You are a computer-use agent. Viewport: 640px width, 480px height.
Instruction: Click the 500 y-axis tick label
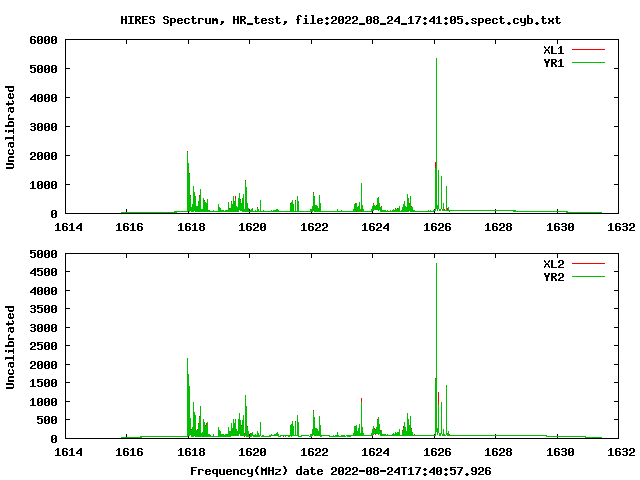(x=47, y=420)
